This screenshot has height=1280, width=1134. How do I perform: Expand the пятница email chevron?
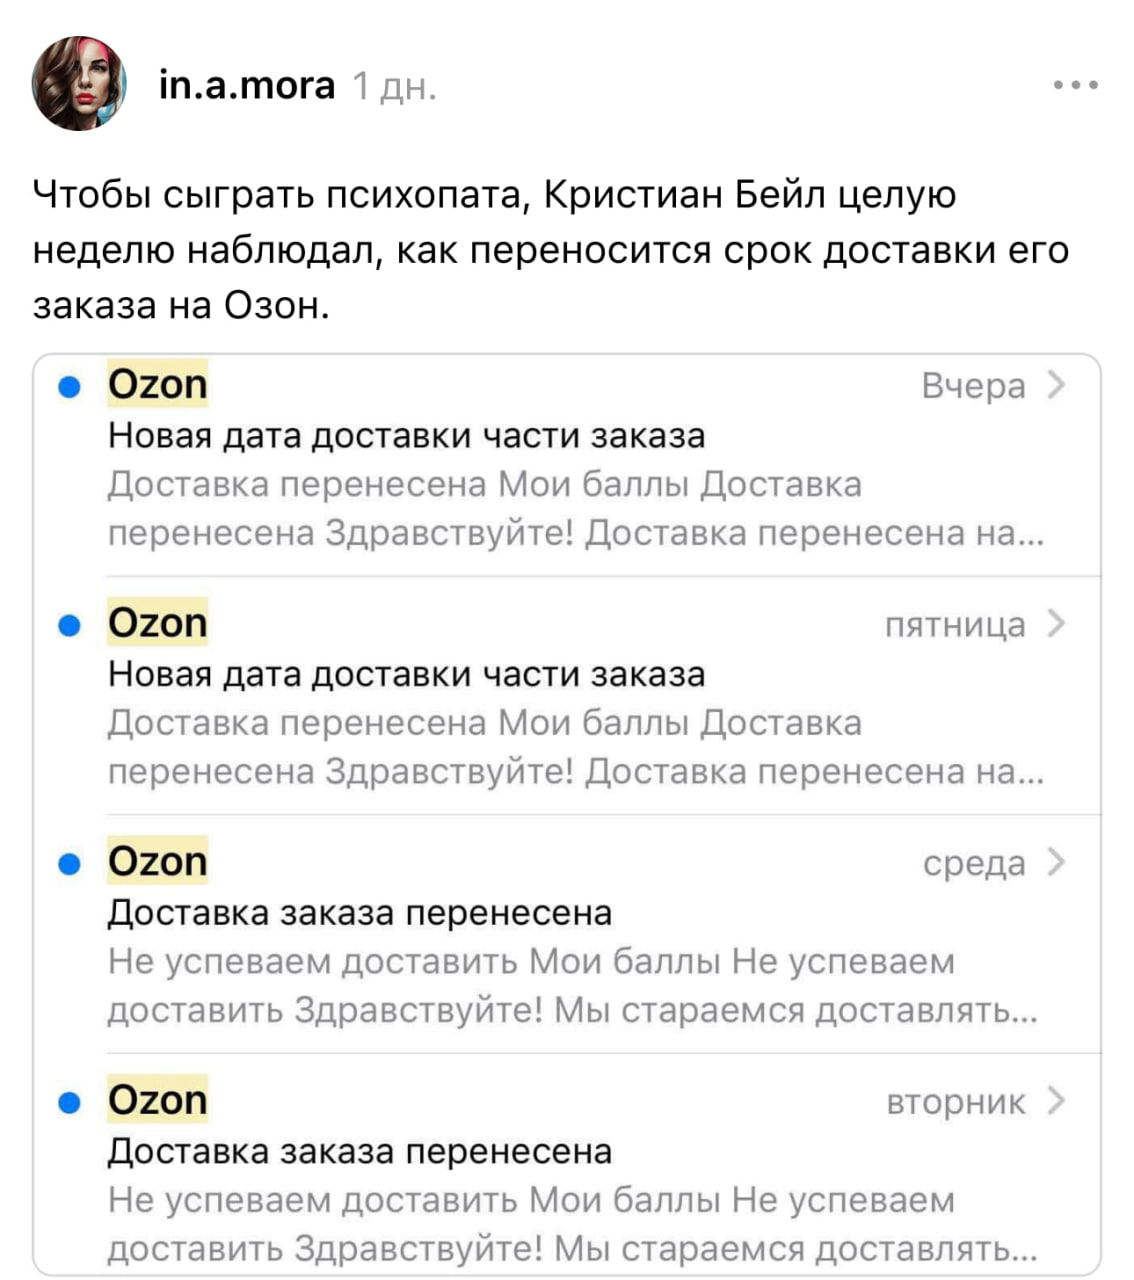pos(1055,624)
